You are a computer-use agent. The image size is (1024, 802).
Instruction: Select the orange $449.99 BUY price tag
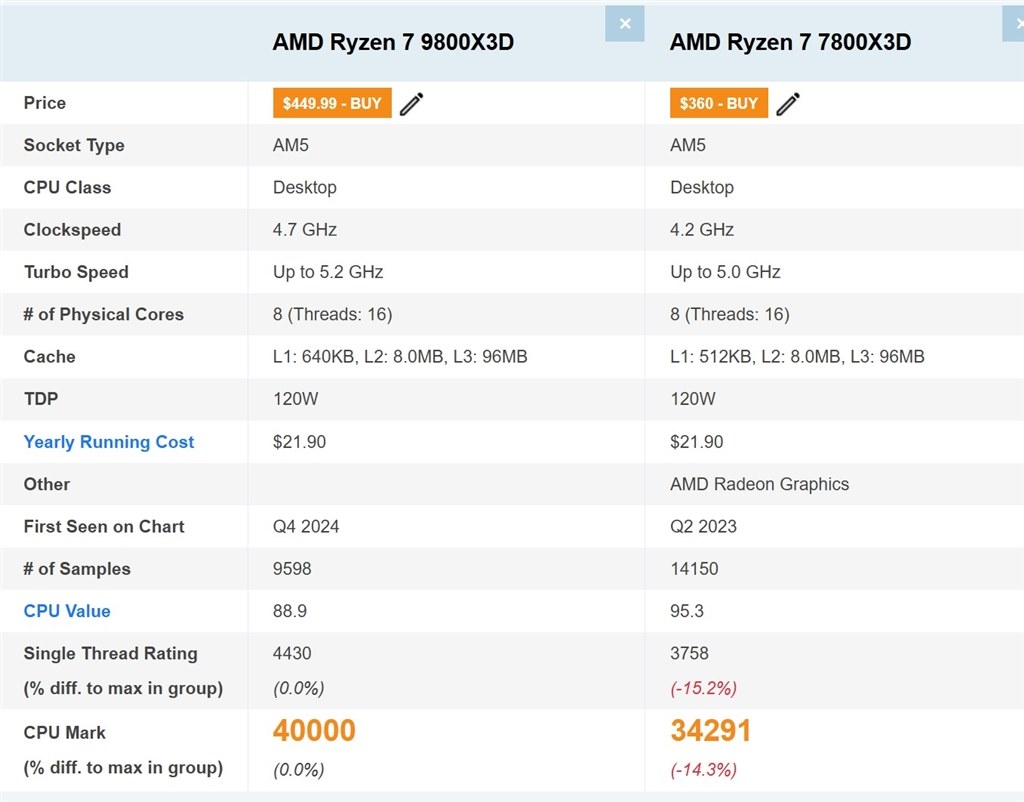(331, 102)
